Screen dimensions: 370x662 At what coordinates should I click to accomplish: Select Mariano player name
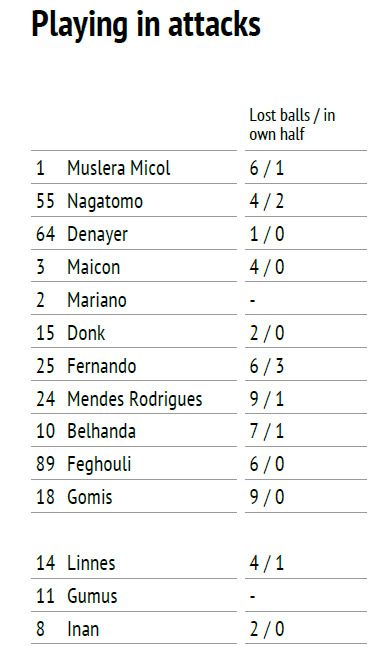pyautogui.click(x=97, y=300)
